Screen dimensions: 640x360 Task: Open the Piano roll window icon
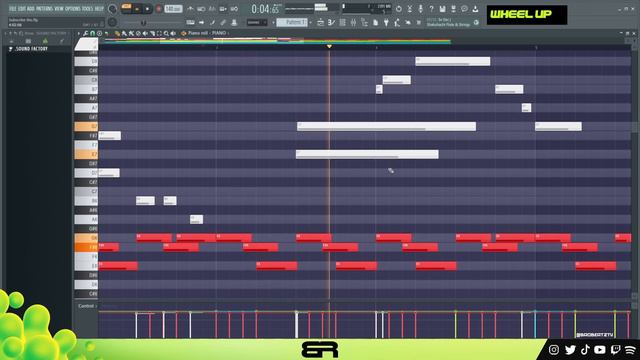[331, 23]
